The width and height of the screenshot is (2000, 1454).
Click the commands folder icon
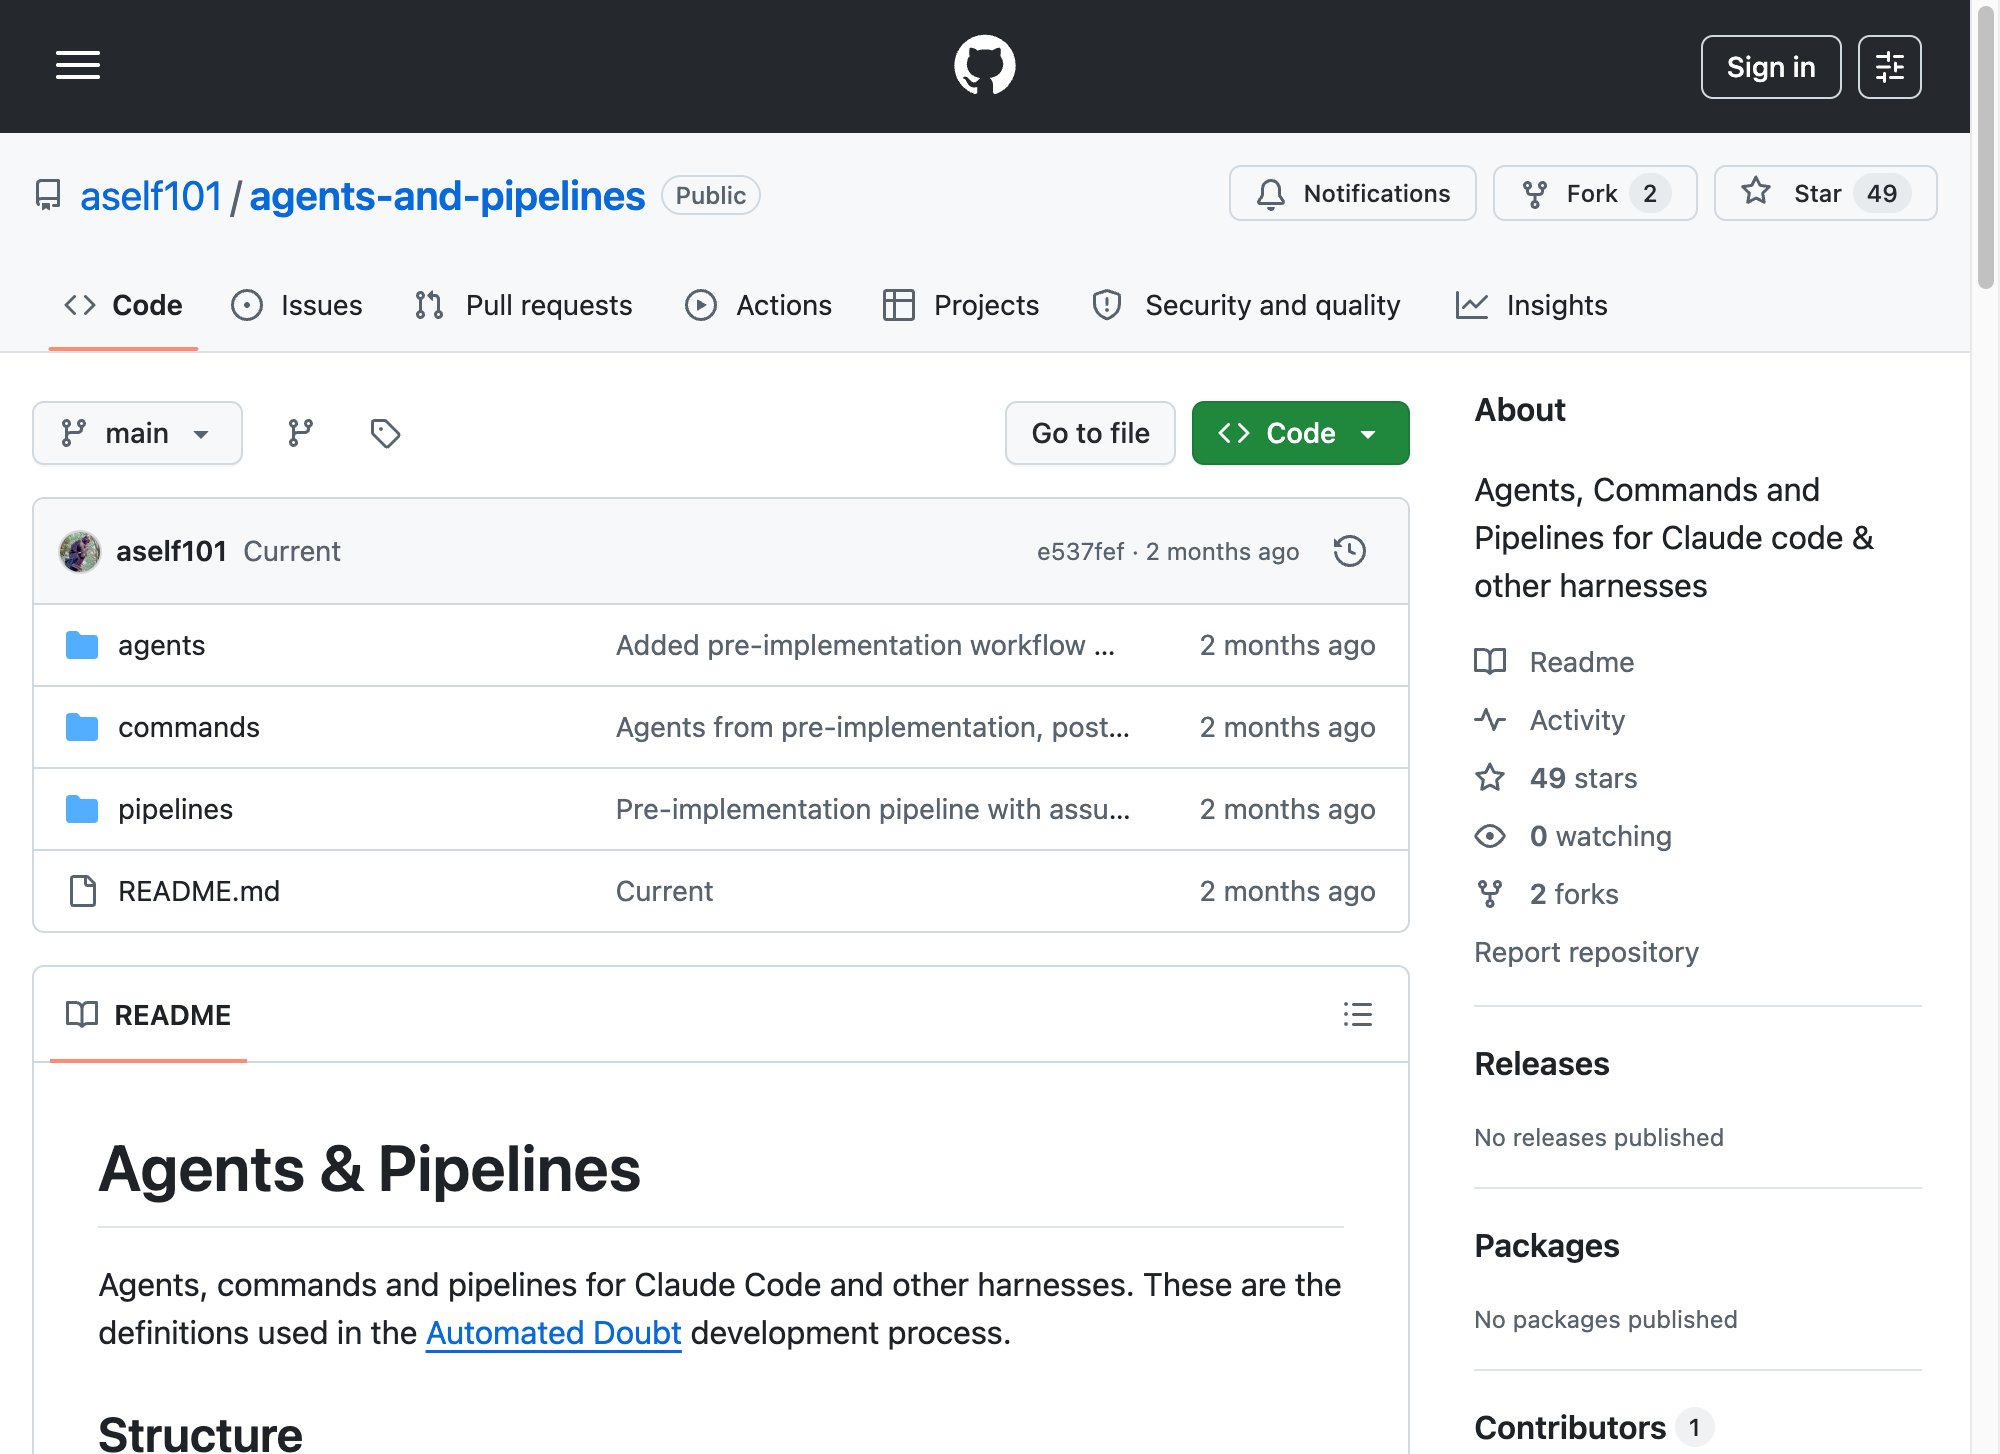[x=82, y=727]
